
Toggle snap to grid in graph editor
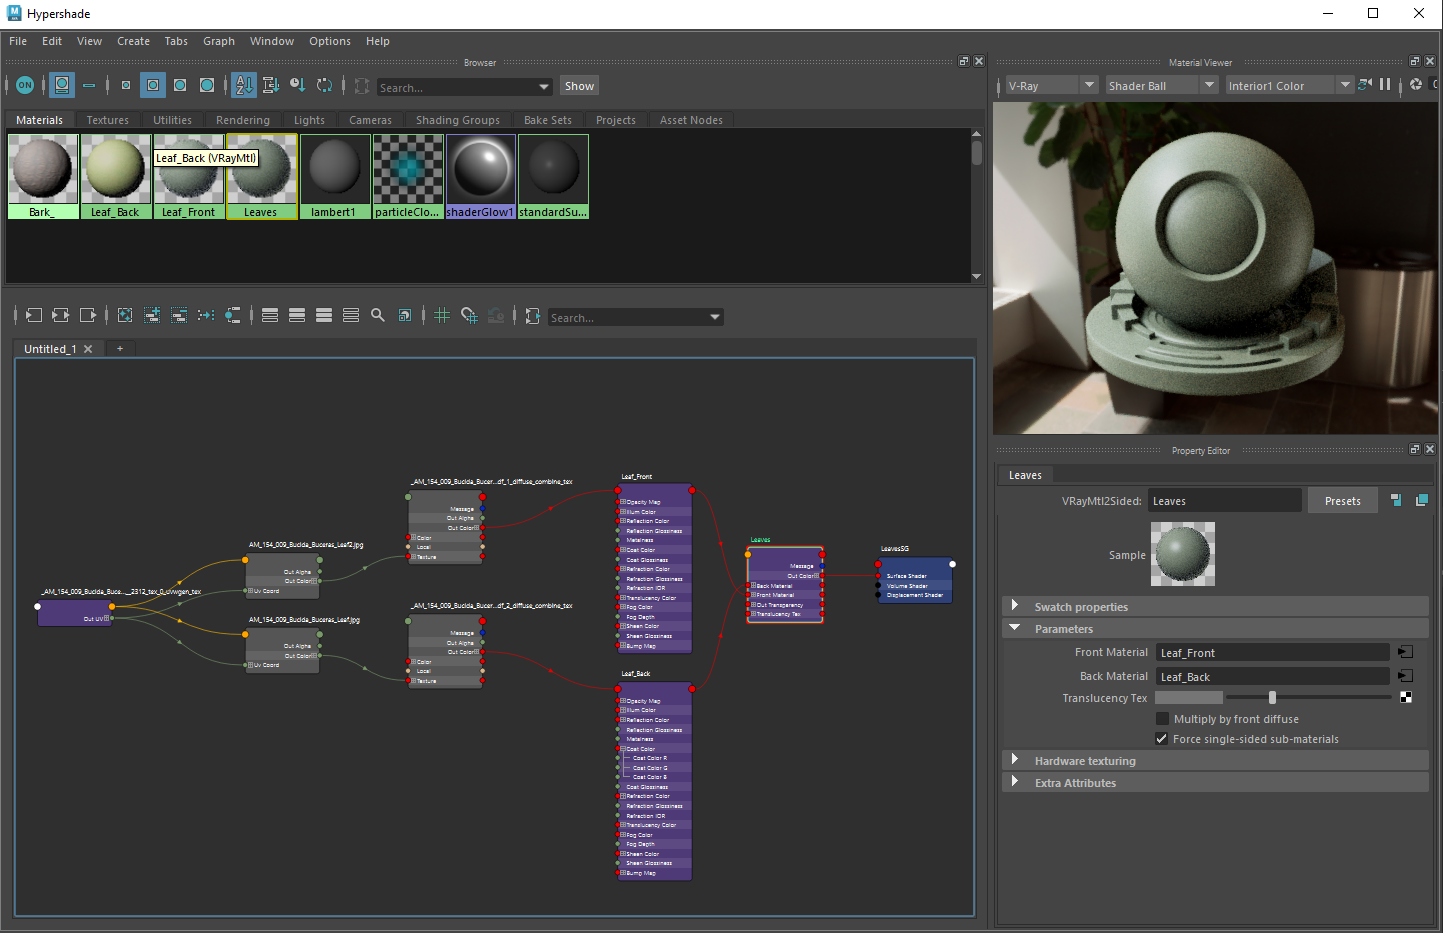point(469,315)
